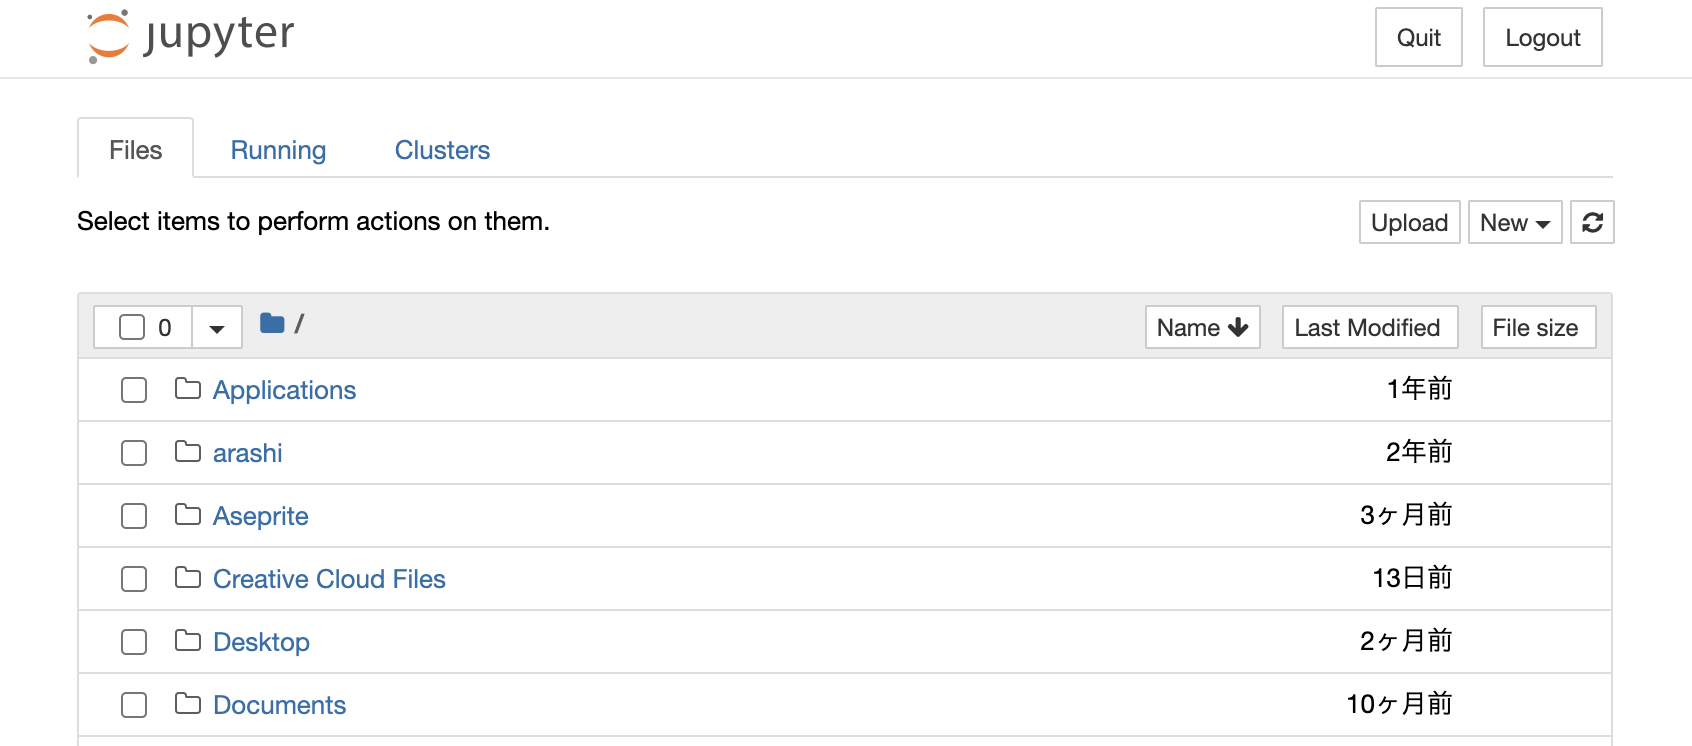Switch to the Running tab
The height and width of the screenshot is (746, 1692).
tap(278, 149)
